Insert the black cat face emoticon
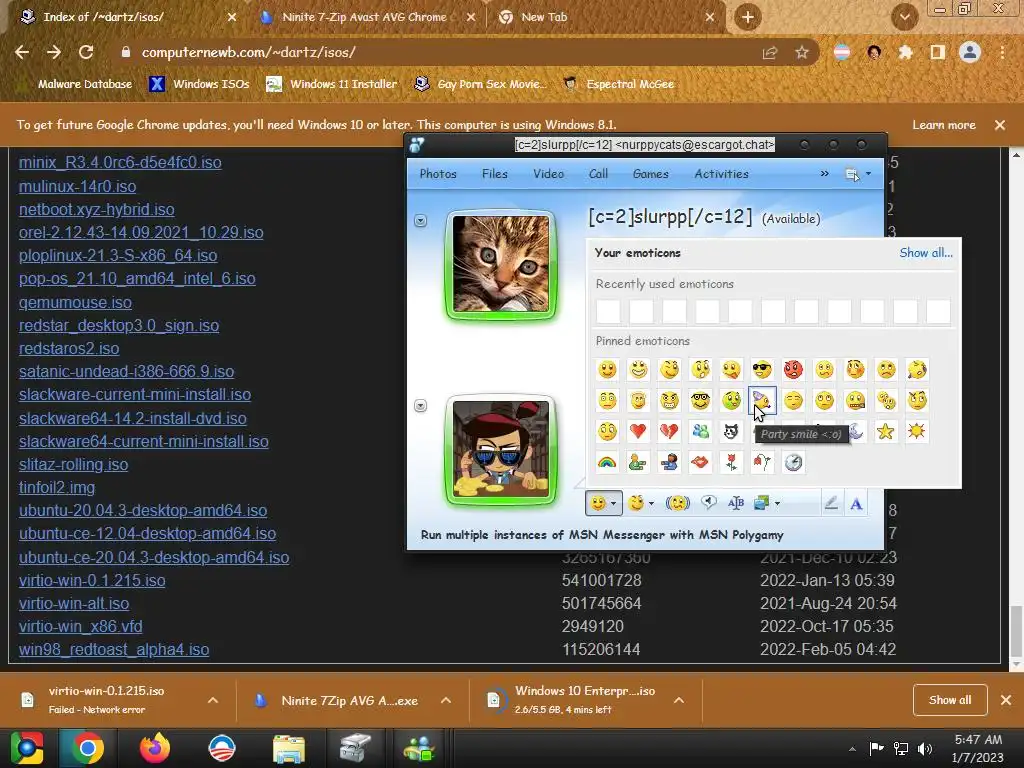 point(731,431)
